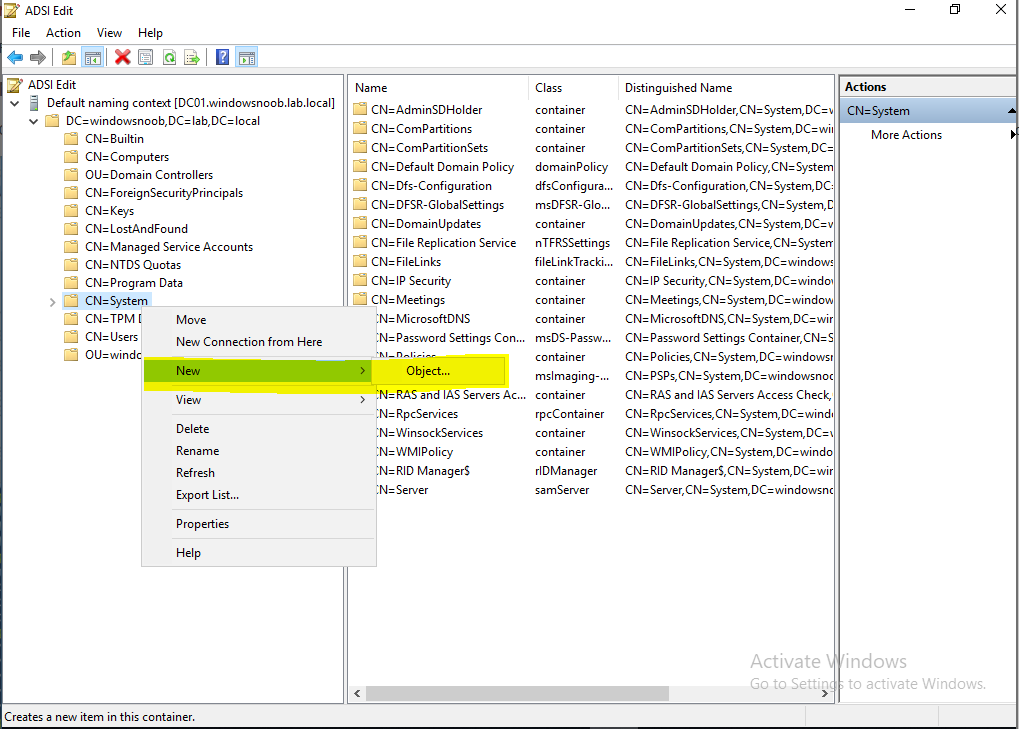The height and width of the screenshot is (729, 1019).
Task: Click the folder icon beside CN=Keys
Action: (71, 211)
